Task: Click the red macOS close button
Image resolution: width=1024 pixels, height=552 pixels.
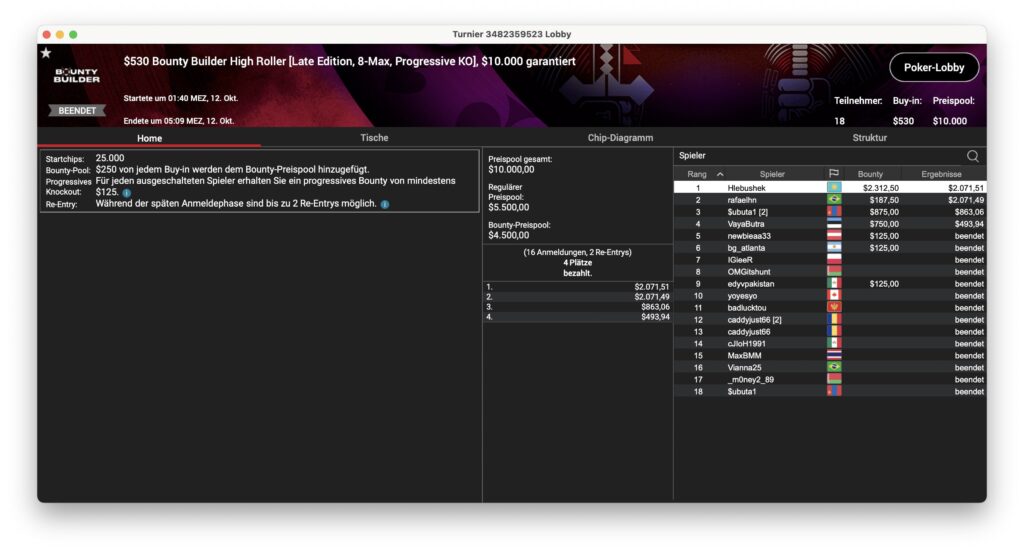Action: (47, 34)
